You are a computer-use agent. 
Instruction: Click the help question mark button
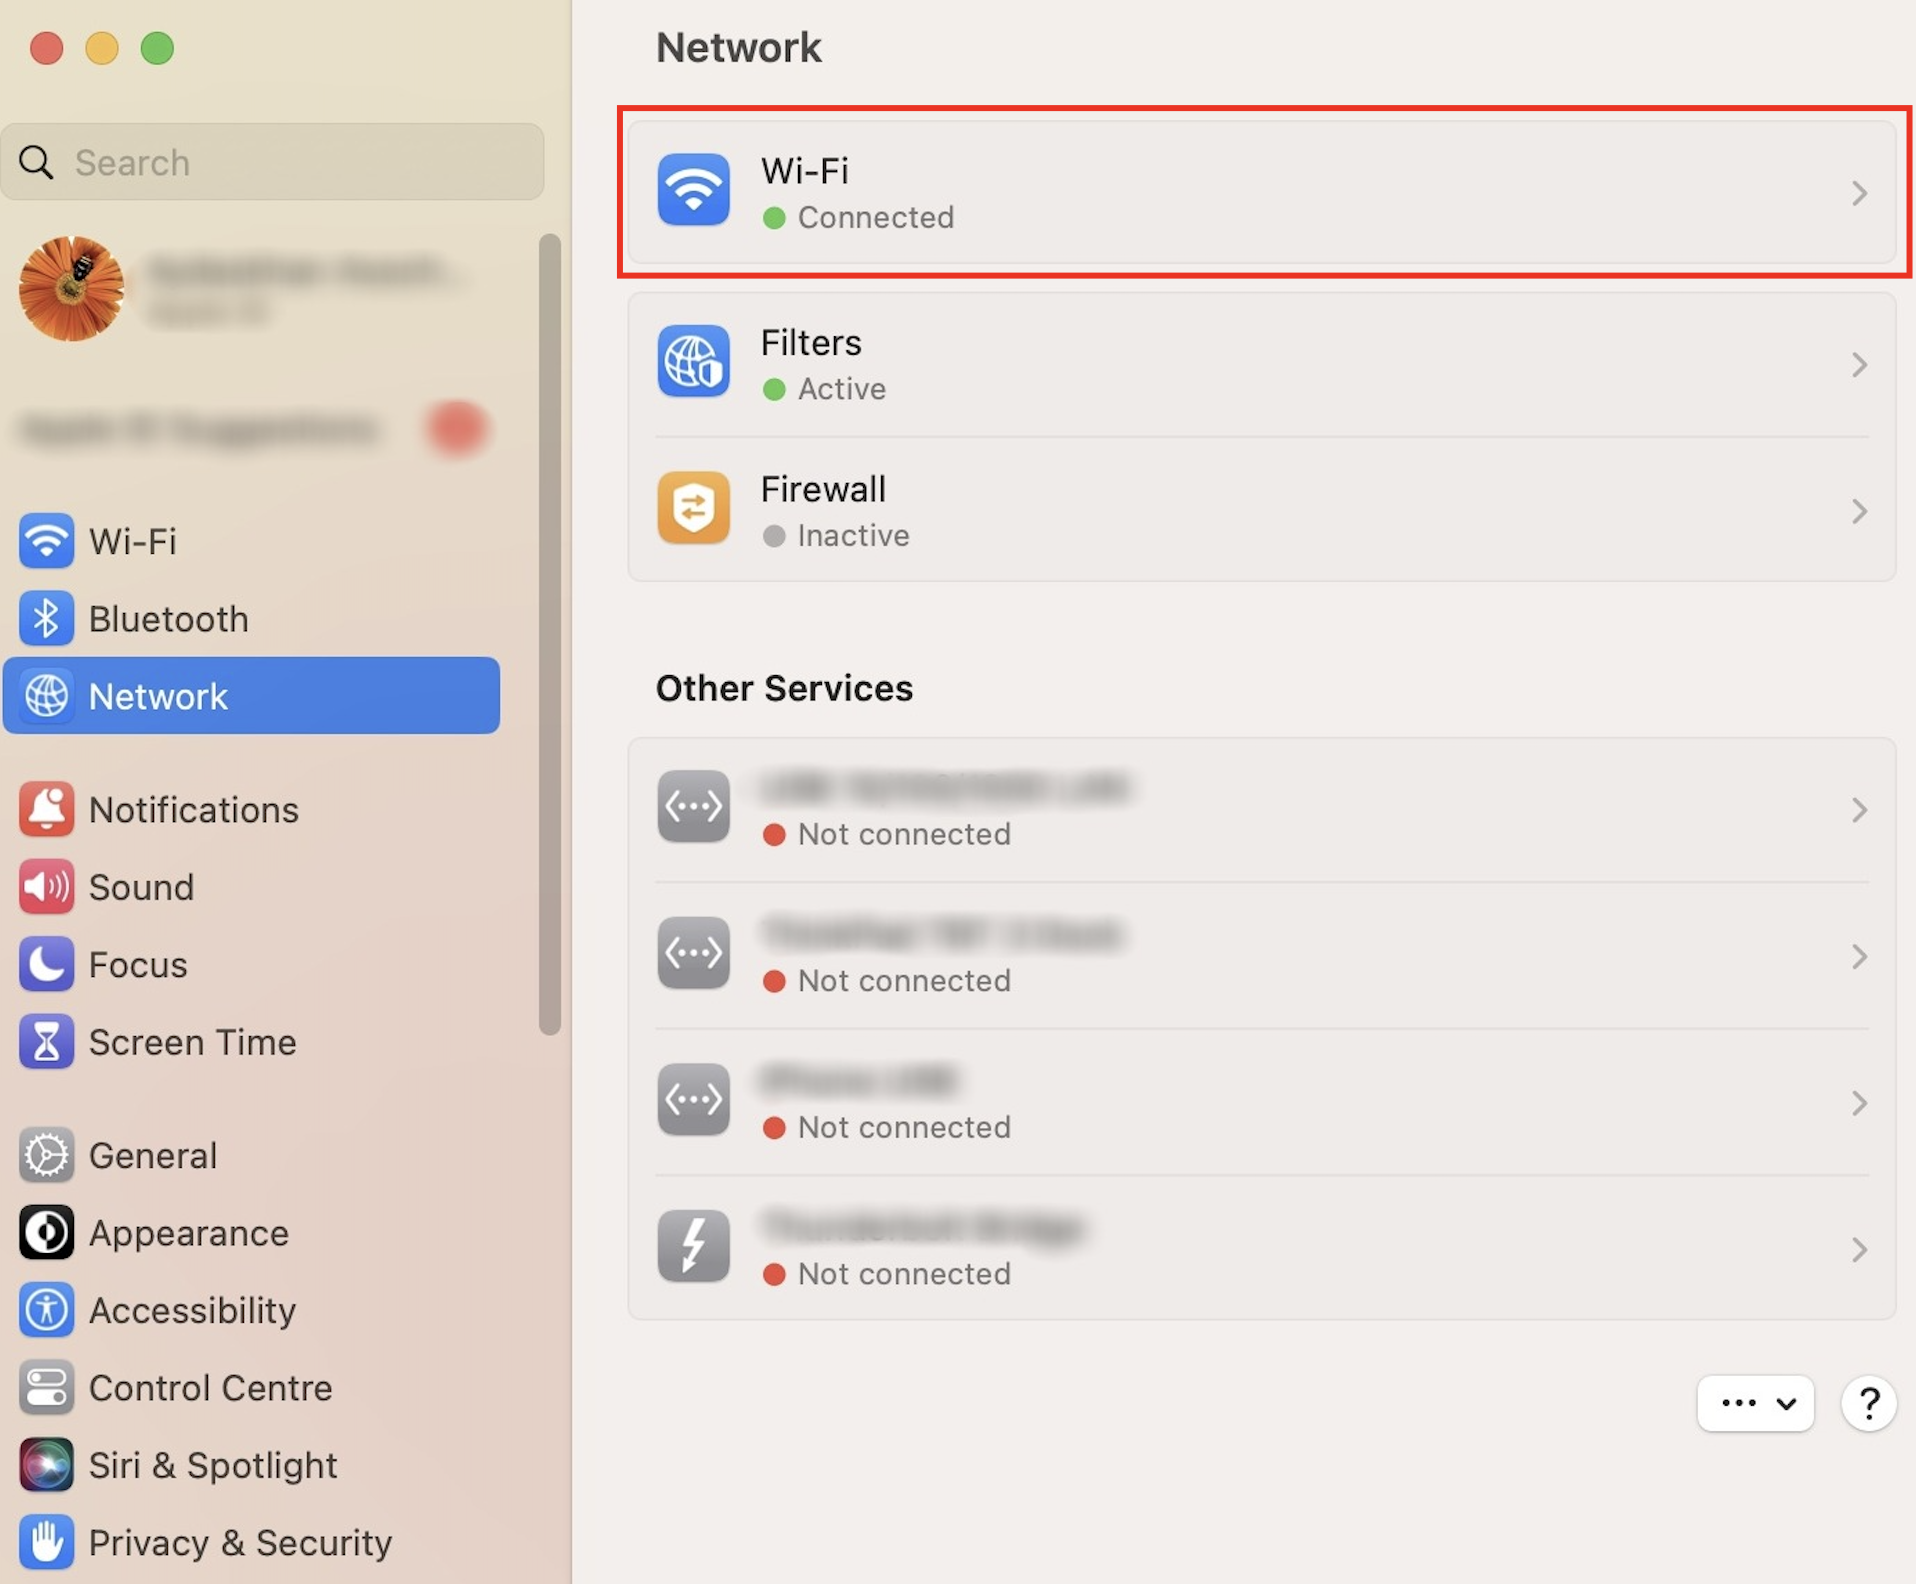point(1868,1403)
